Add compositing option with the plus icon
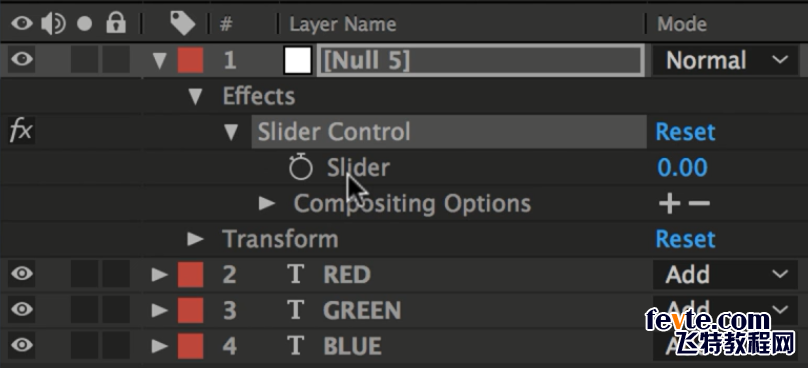The image size is (808, 368). point(669,204)
